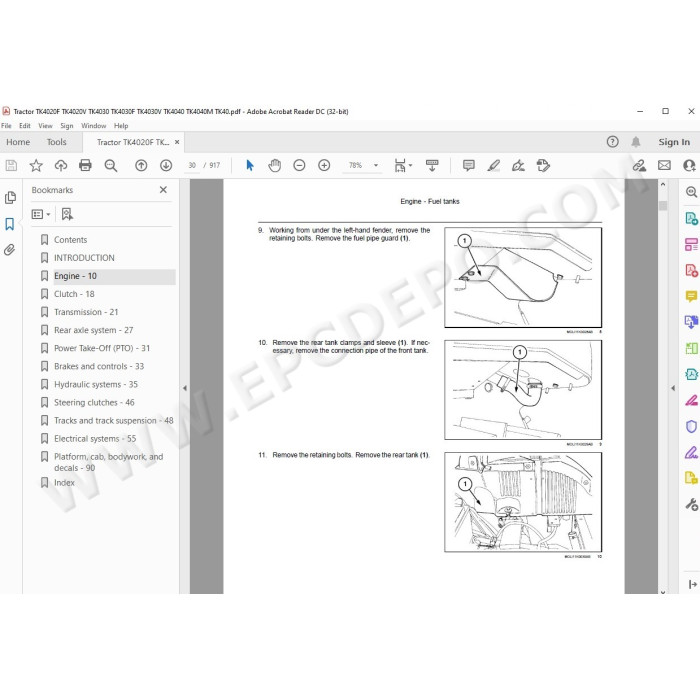Viewport: 700px width, 700px height.
Task: Add file to starred favorites
Action: (36, 166)
